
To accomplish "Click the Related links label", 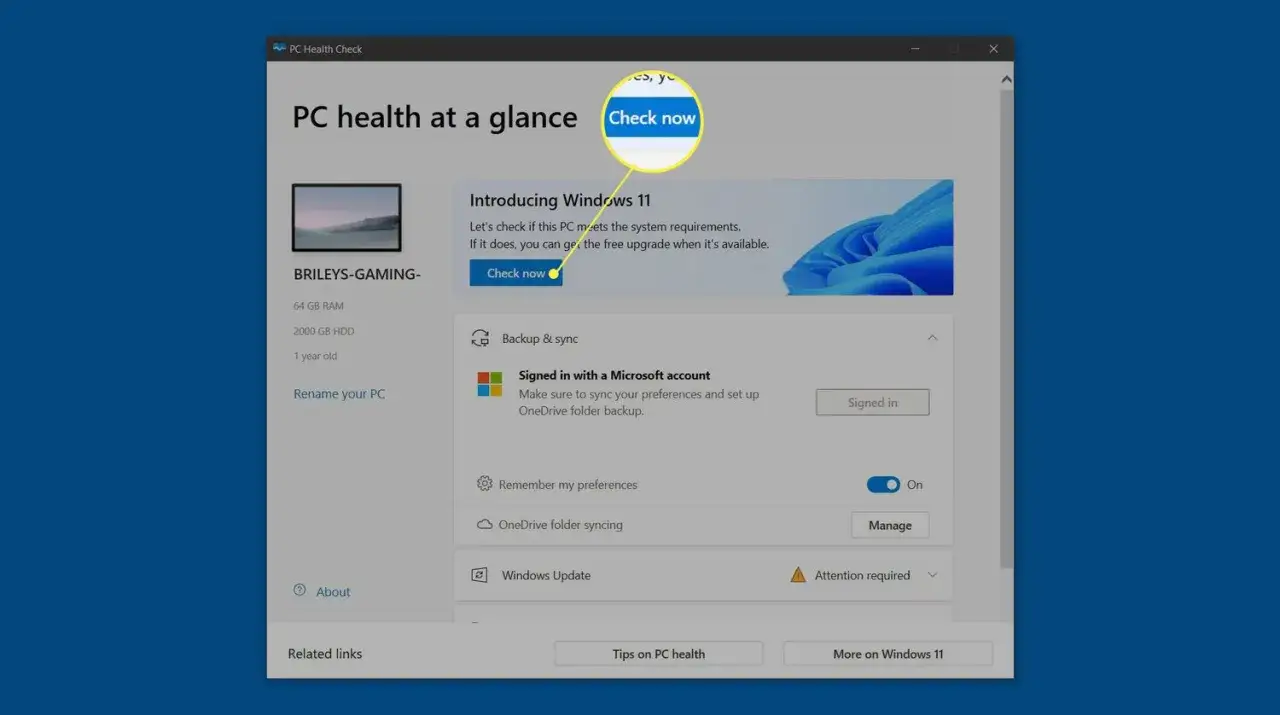I will tap(325, 654).
